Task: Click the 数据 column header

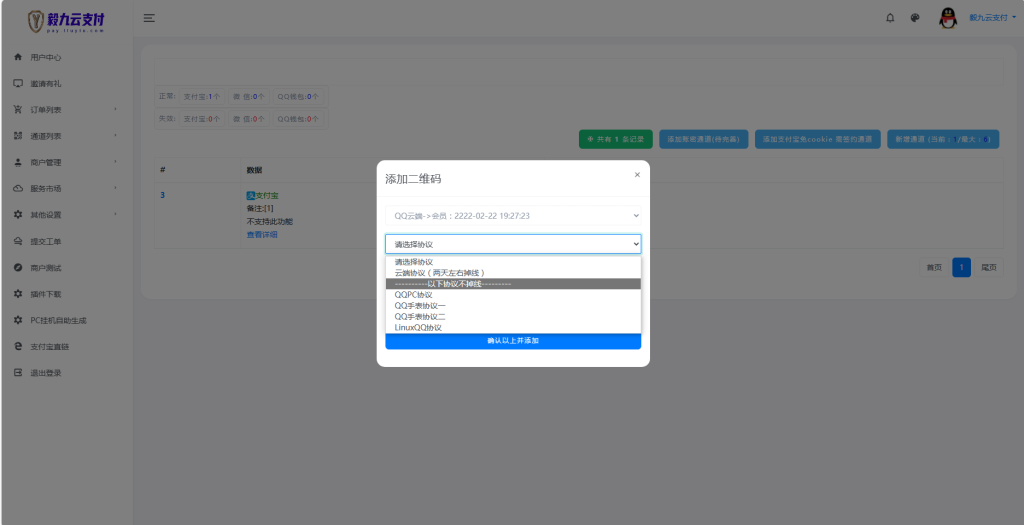Action: coord(254,170)
